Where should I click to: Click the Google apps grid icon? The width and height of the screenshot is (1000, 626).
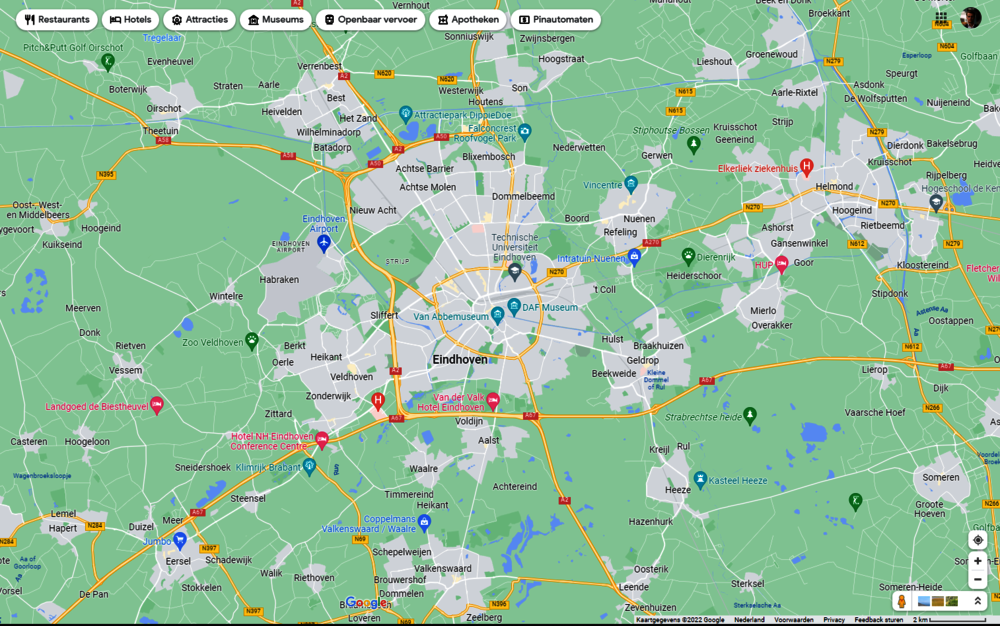point(941,18)
